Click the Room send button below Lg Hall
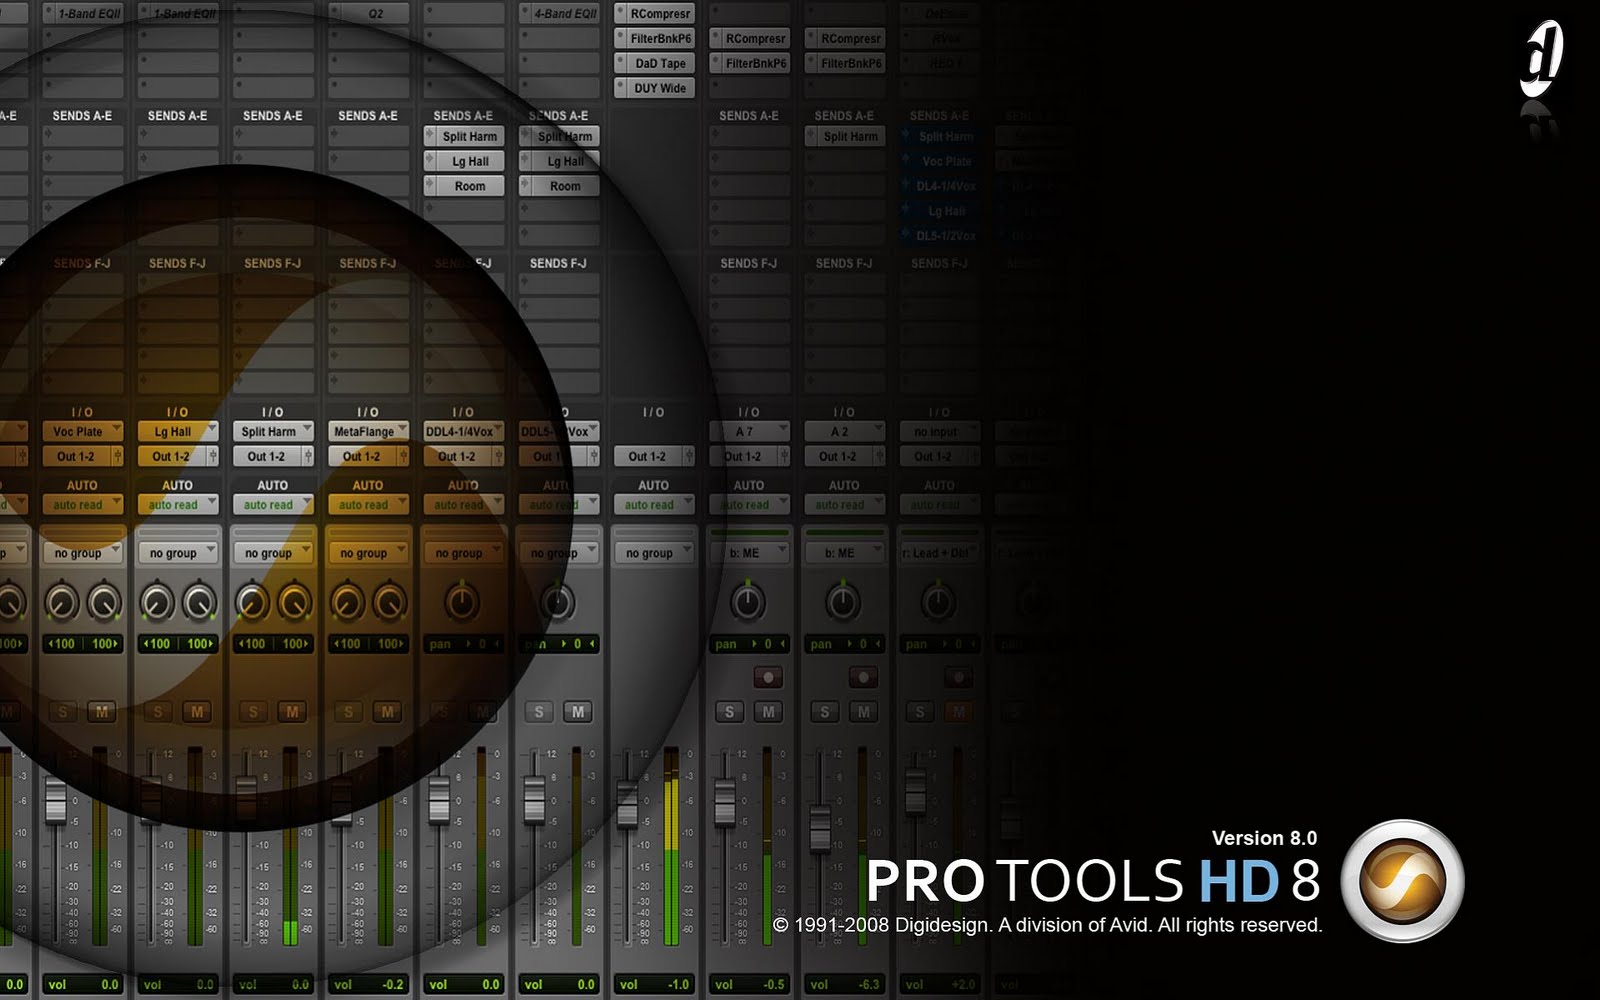The width and height of the screenshot is (1600, 1000). pyautogui.click(x=464, y=186)
